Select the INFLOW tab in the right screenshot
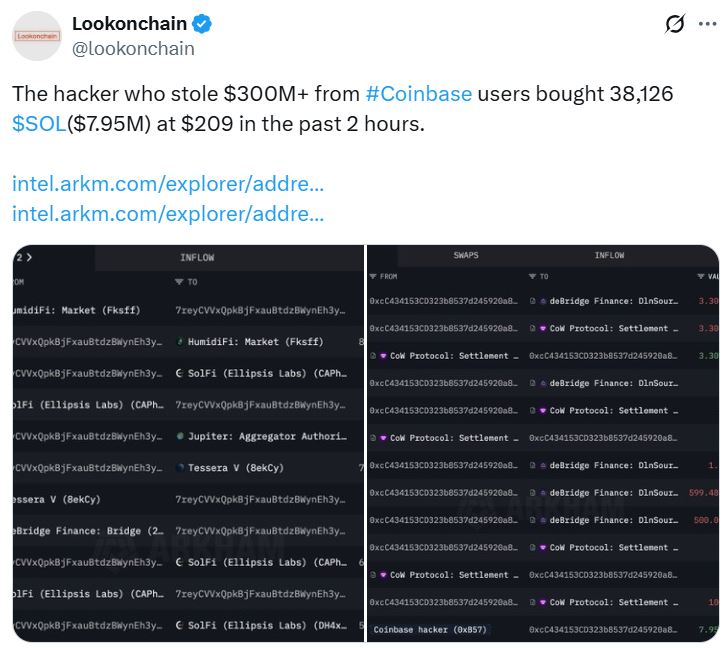 coord(609,256)
